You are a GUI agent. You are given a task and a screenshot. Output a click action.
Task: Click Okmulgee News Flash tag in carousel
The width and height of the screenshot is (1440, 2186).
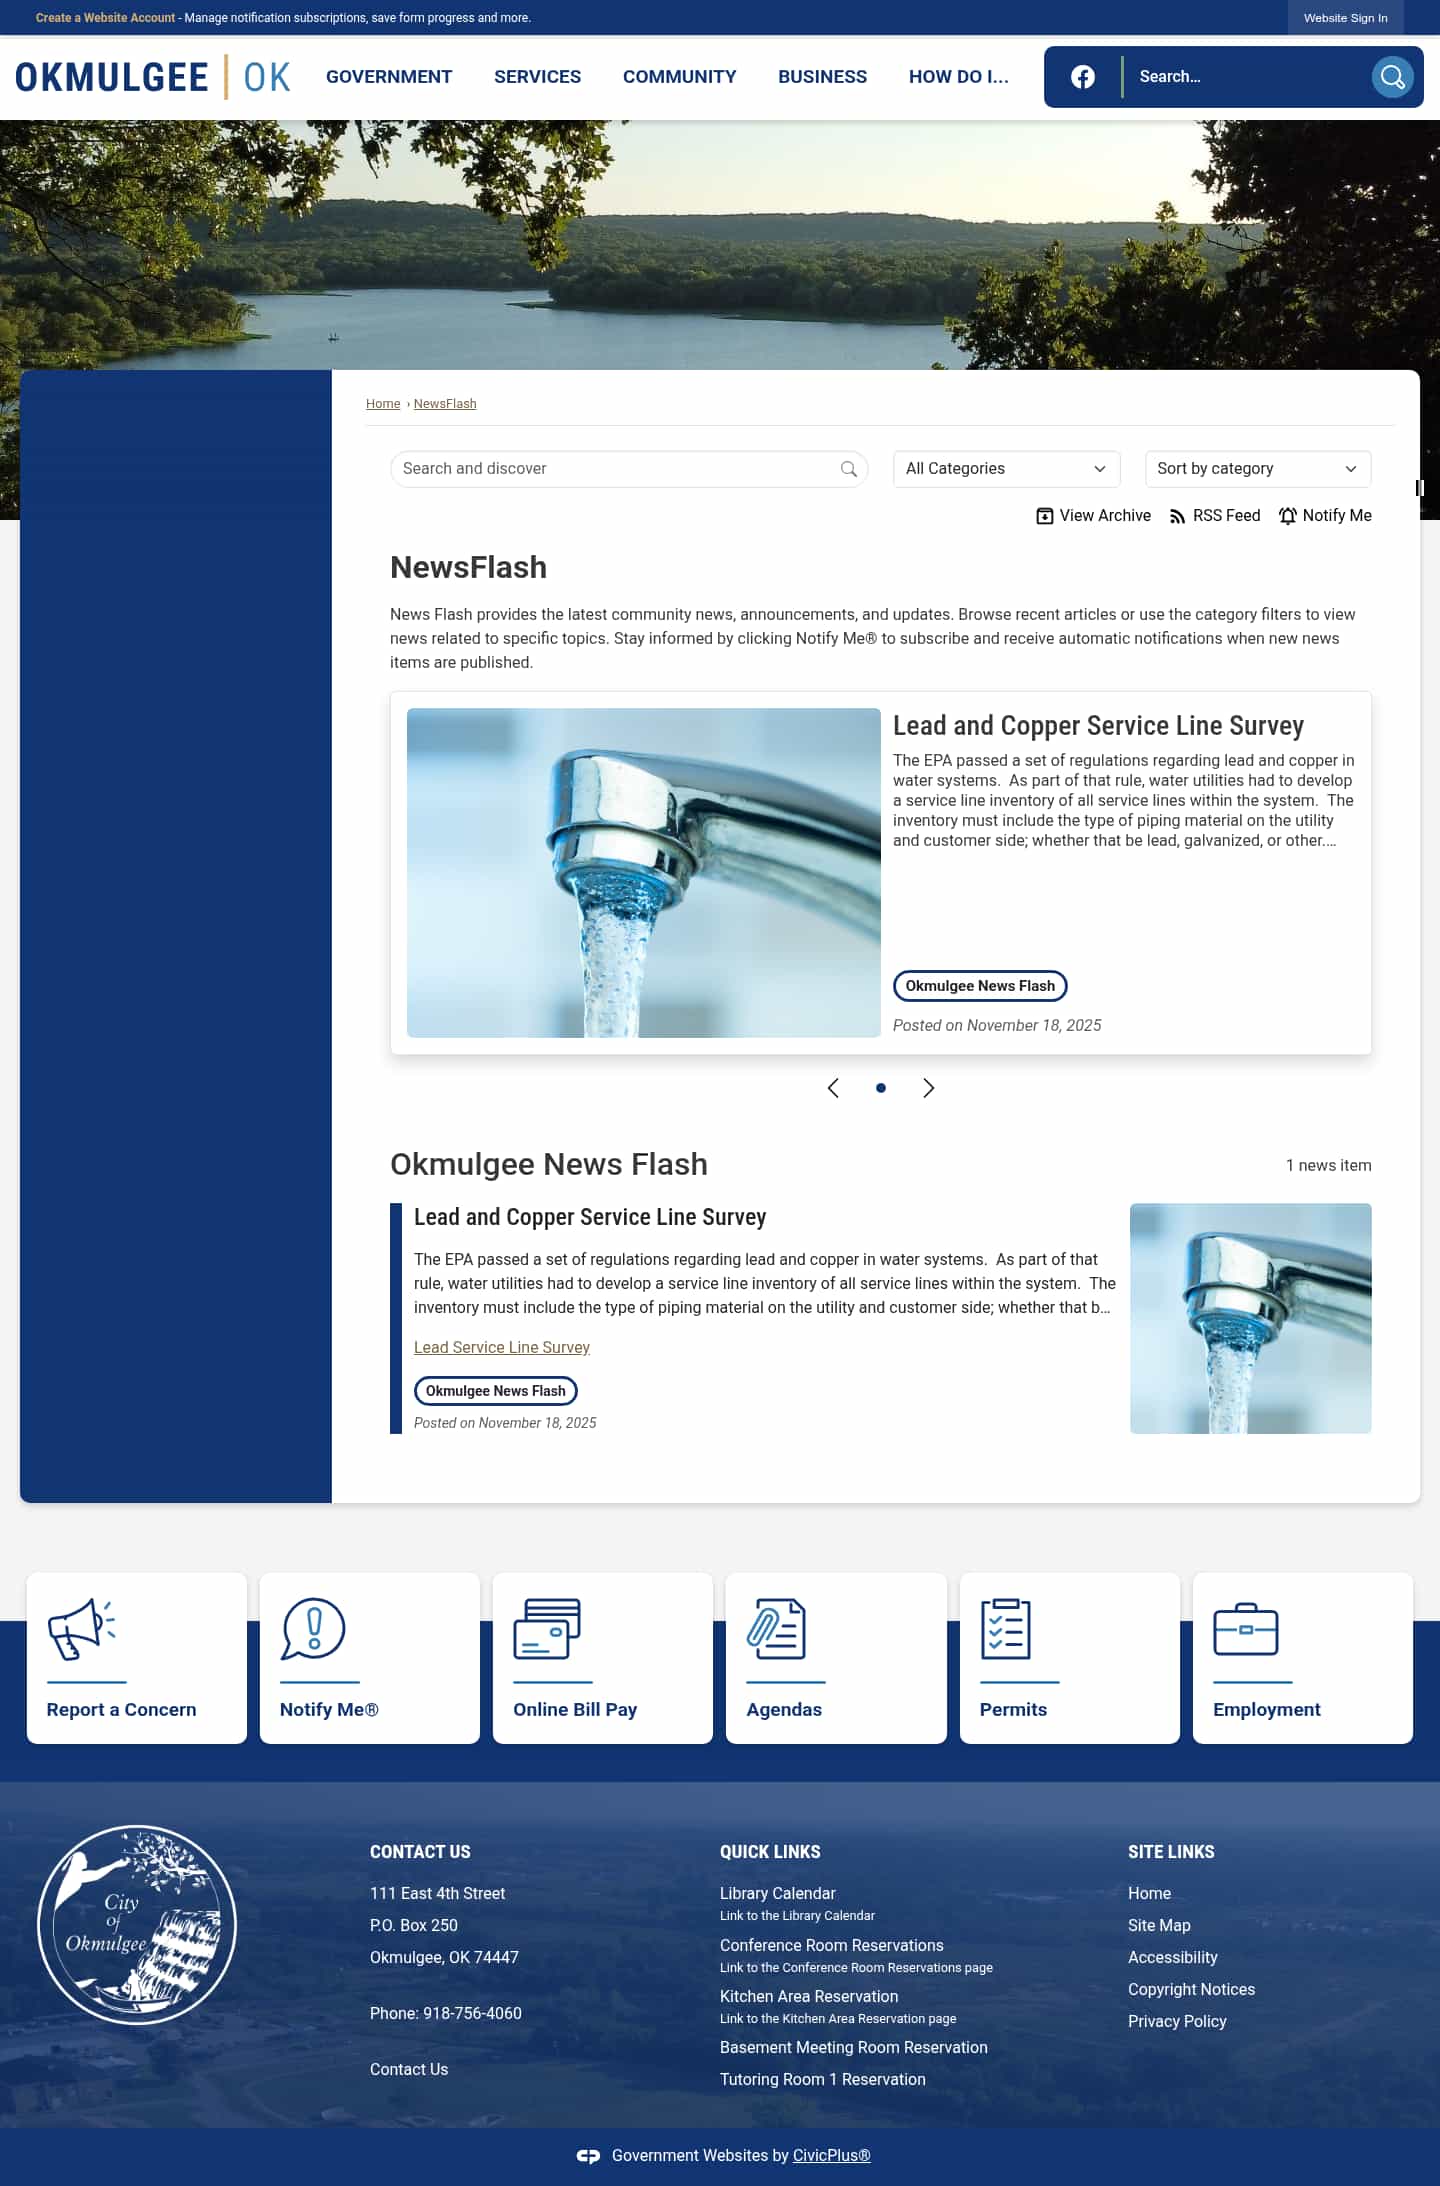point(980,986)
